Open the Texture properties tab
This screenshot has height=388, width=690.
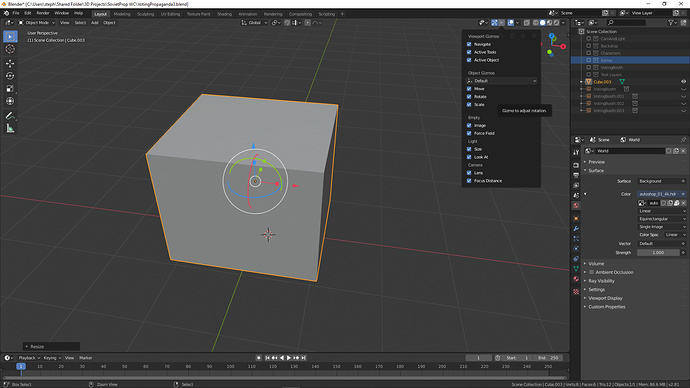(576, 292)
